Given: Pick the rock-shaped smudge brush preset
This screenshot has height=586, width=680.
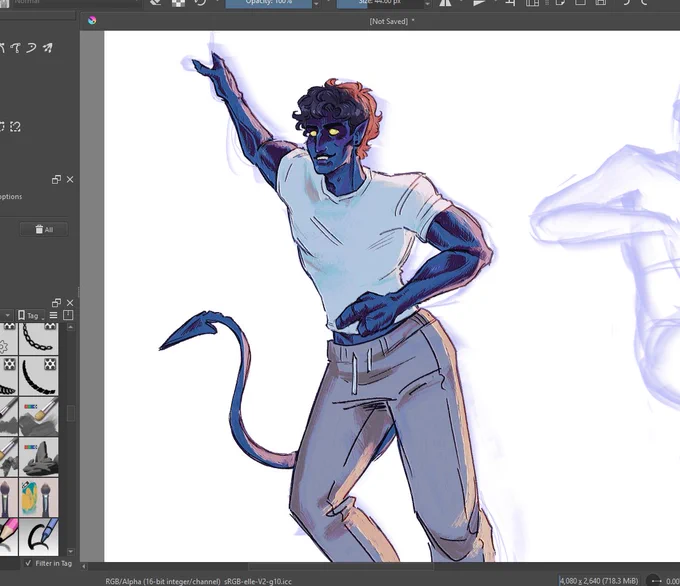Looking at the screenshot, I should (39, 457).
